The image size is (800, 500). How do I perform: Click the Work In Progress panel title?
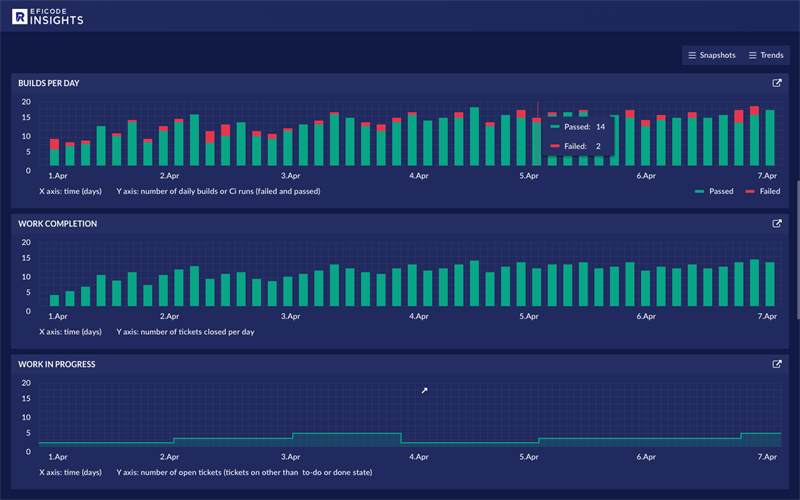tap(57, 365)
